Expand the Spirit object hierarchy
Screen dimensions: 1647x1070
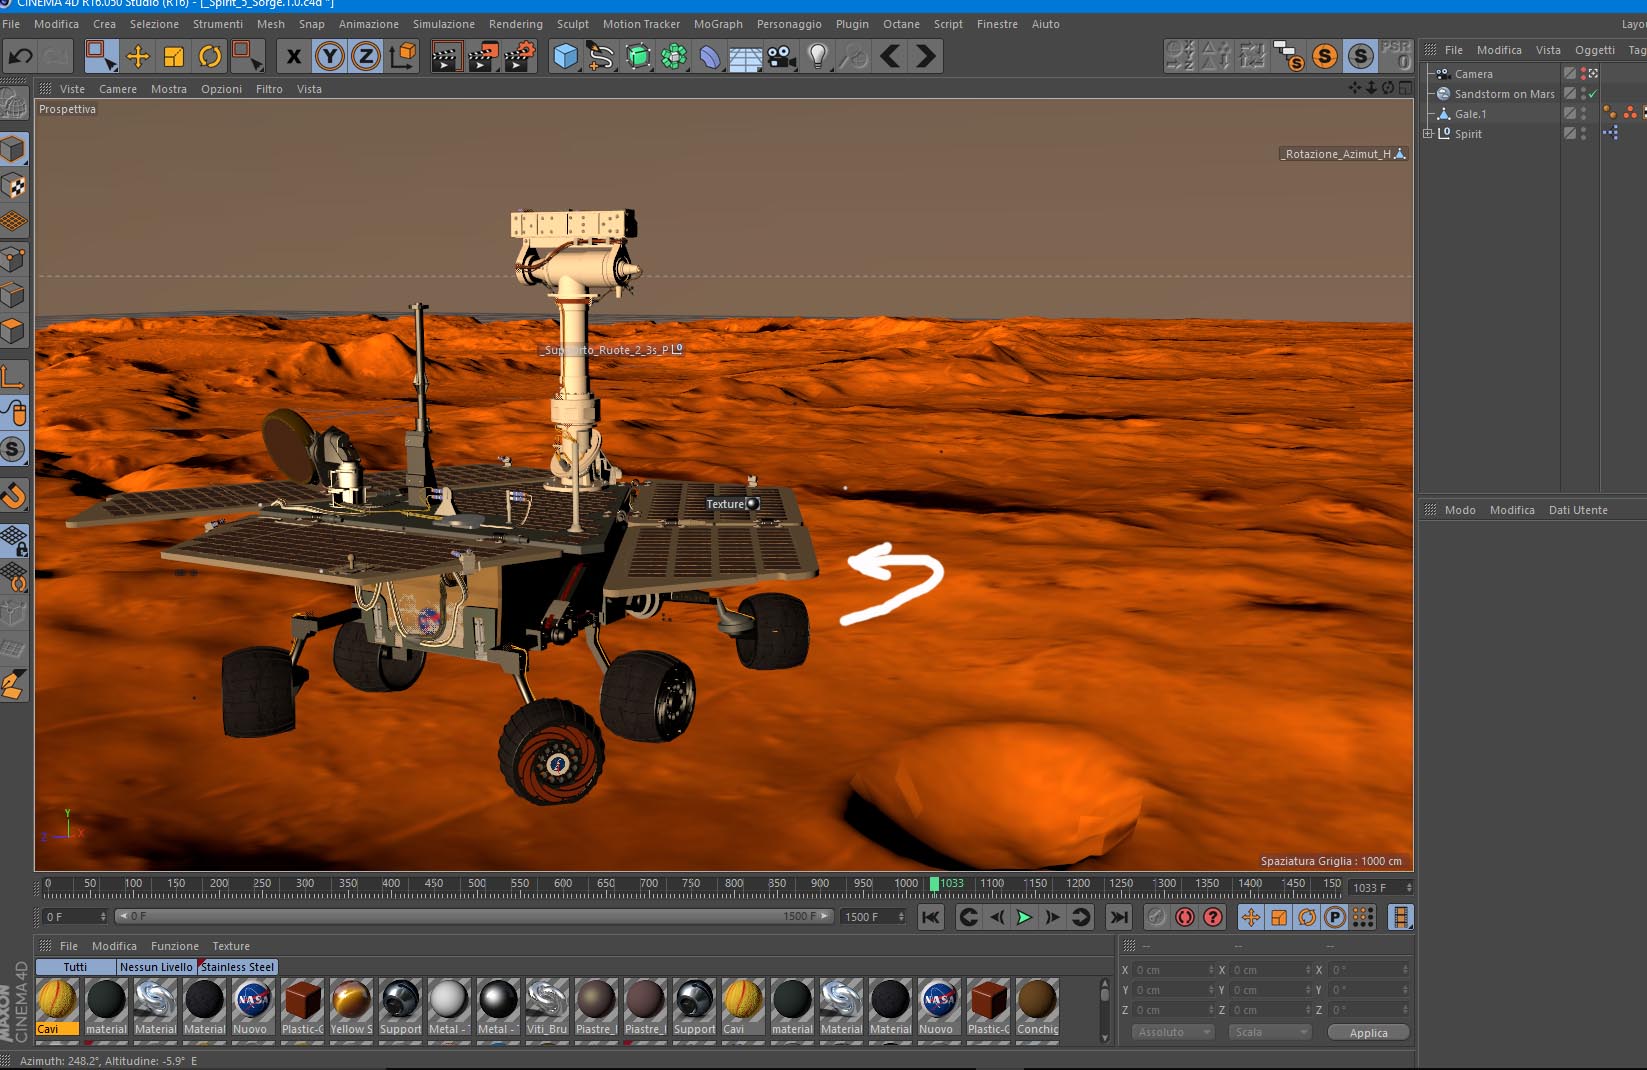1428,133
